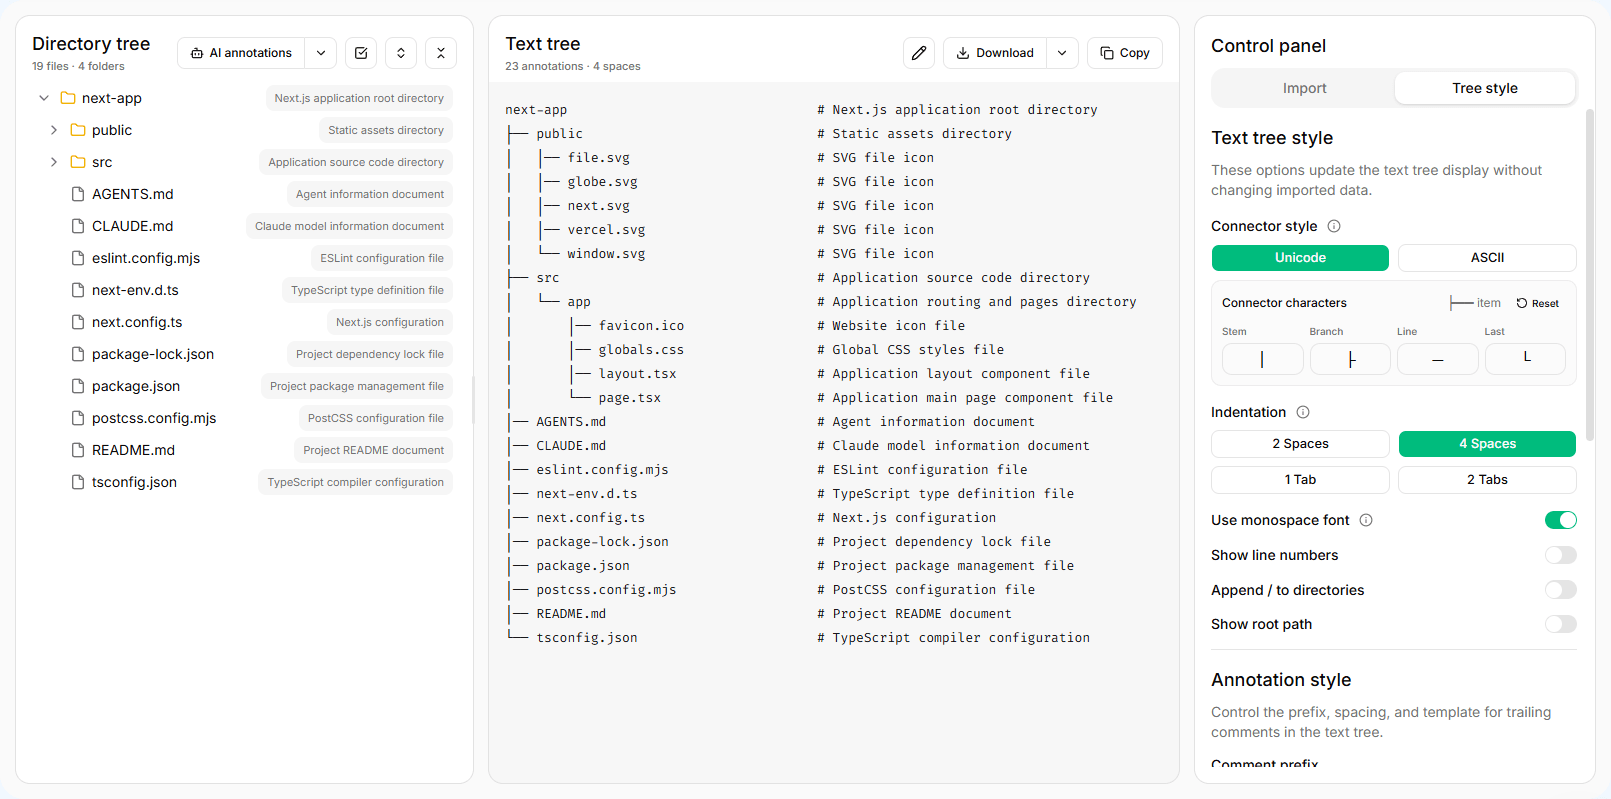Click file icon beside CLAUDE.md
Screen dimensions: 1611x799
coord(78,226)
